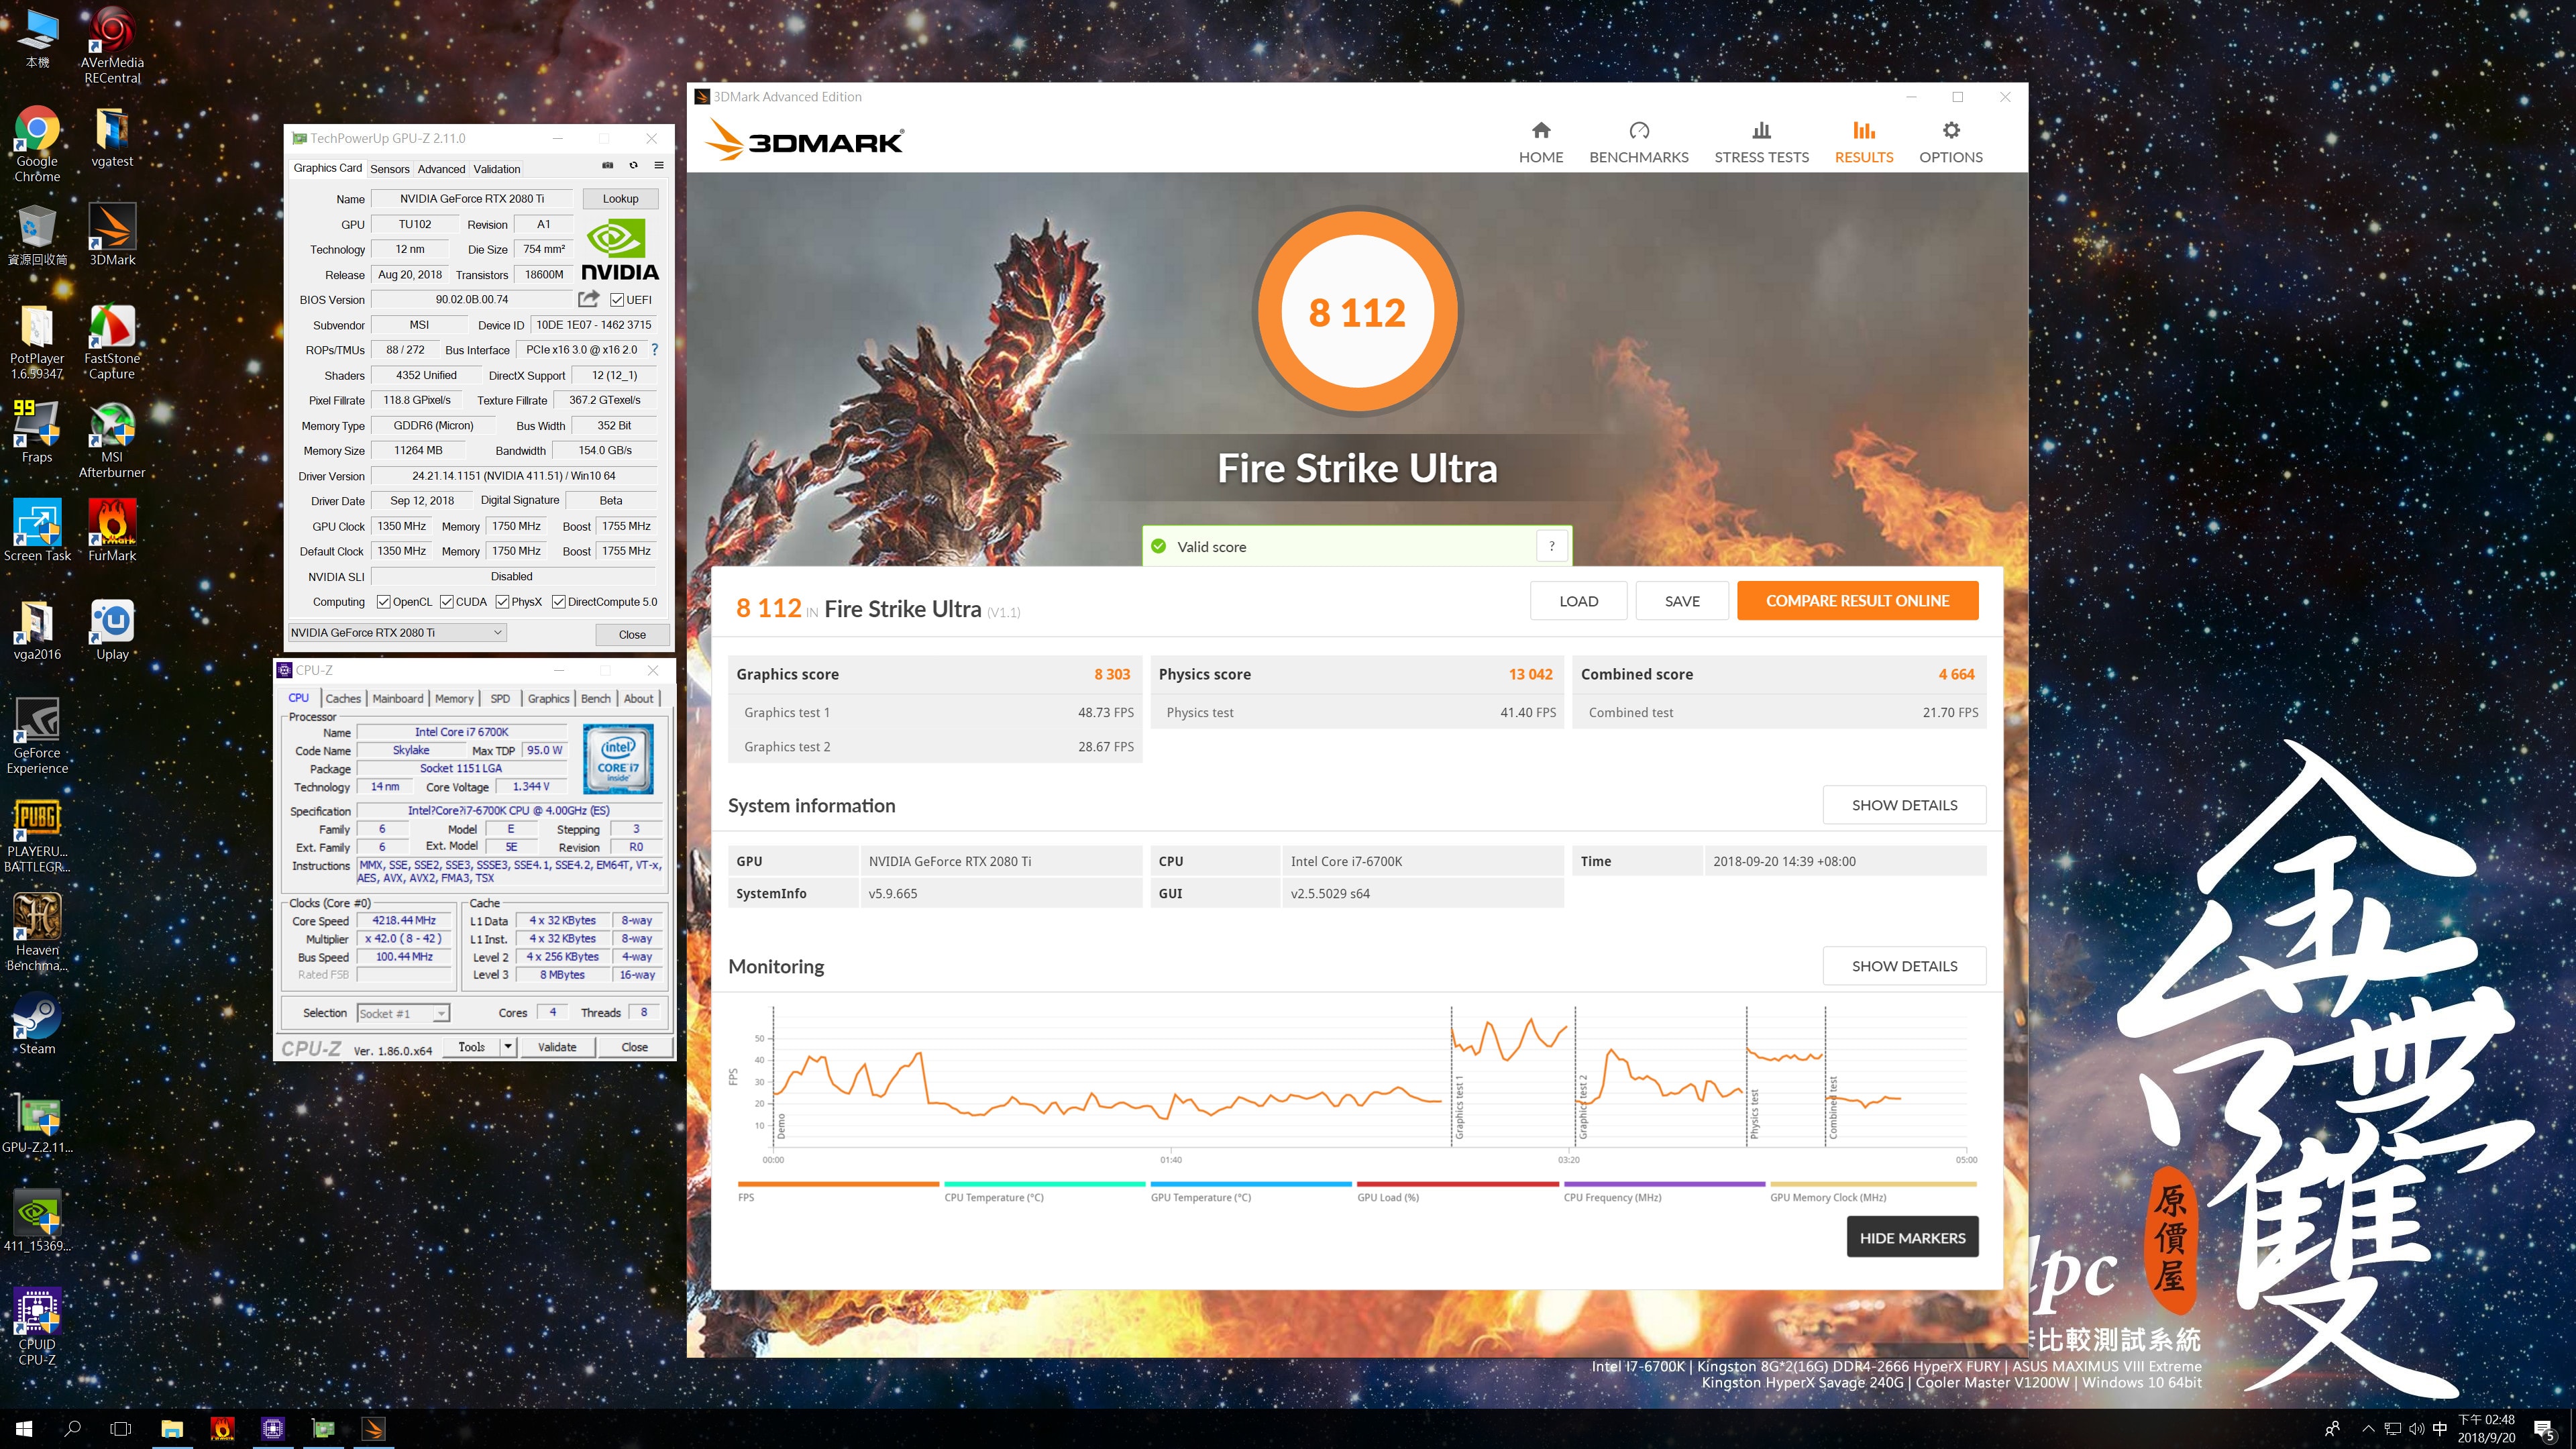The height and width of the screenshot is (1449, 2576).
Task: Open the Socket #1 selection dropdown in CPU-Z
Action: pos(403,1013)
